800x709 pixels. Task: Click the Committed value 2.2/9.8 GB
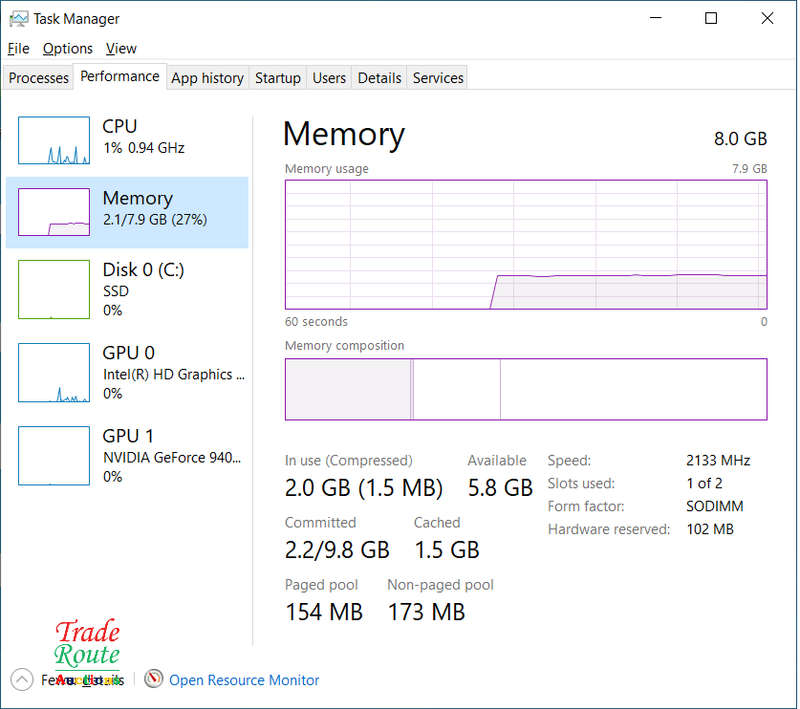(x=337, y=550)
